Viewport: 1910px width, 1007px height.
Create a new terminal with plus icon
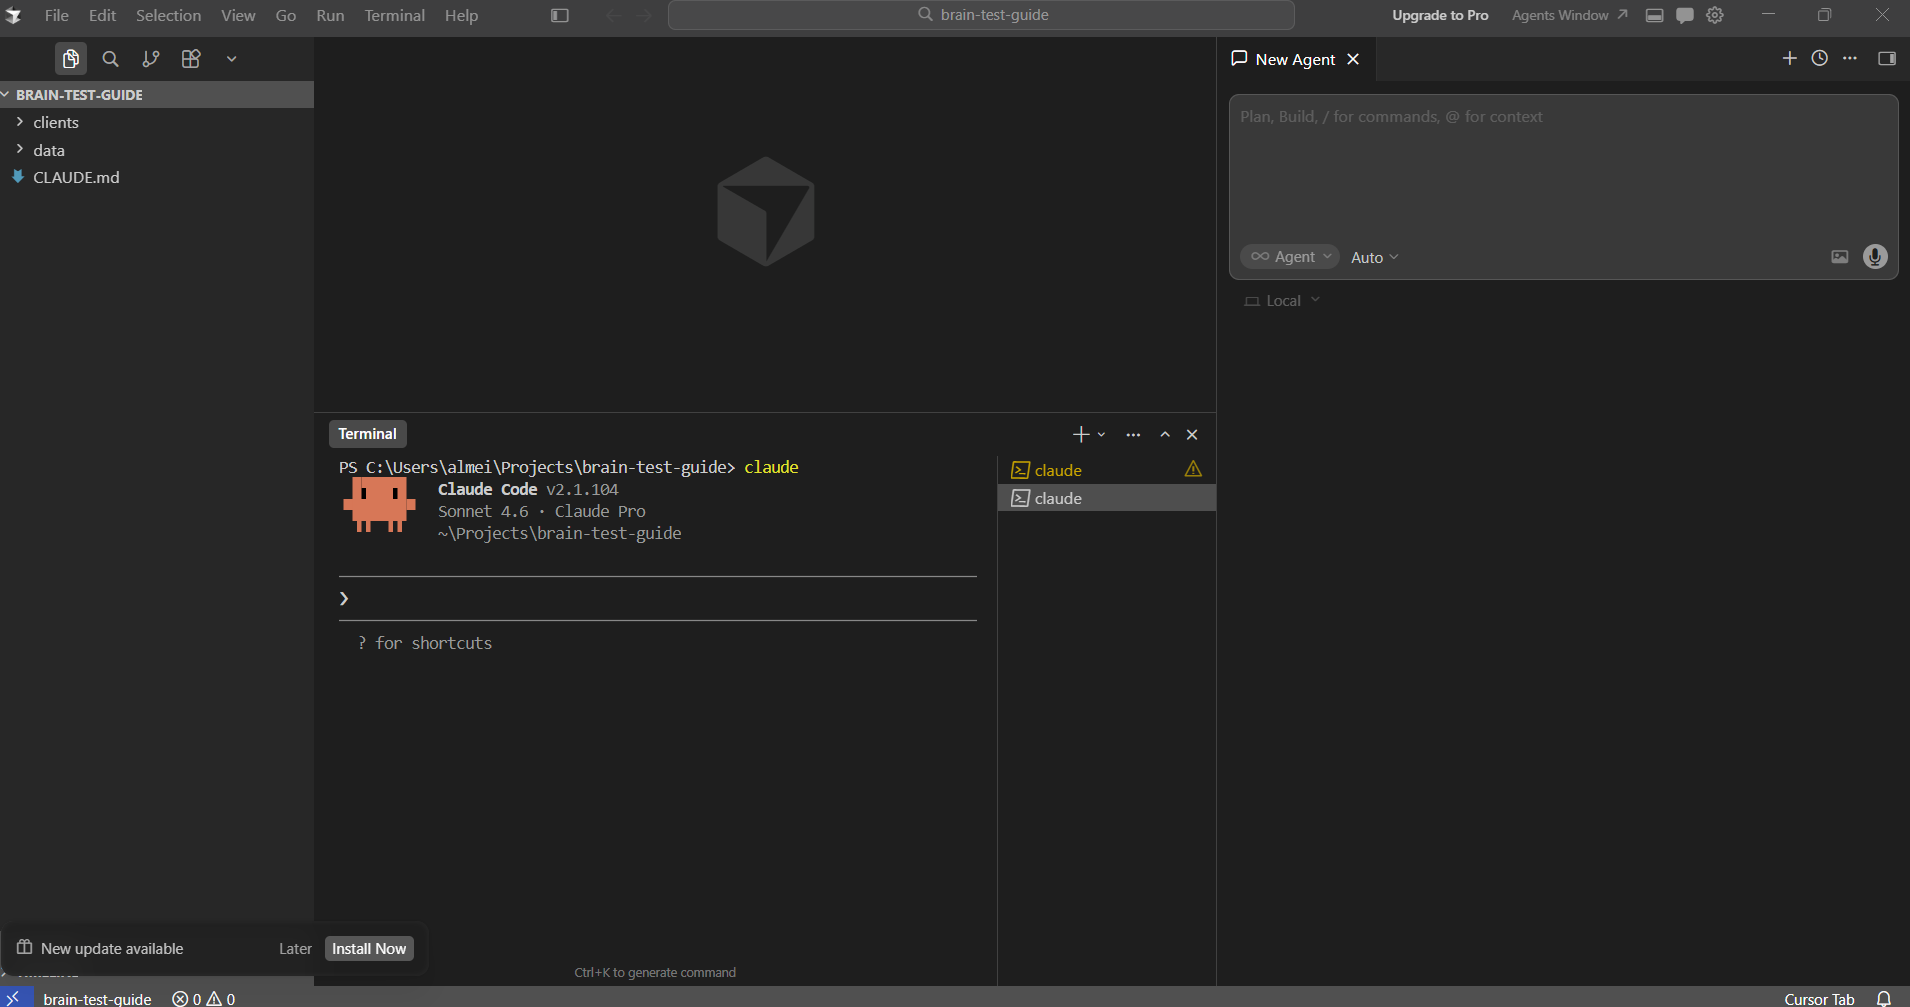pos(1081,434)
